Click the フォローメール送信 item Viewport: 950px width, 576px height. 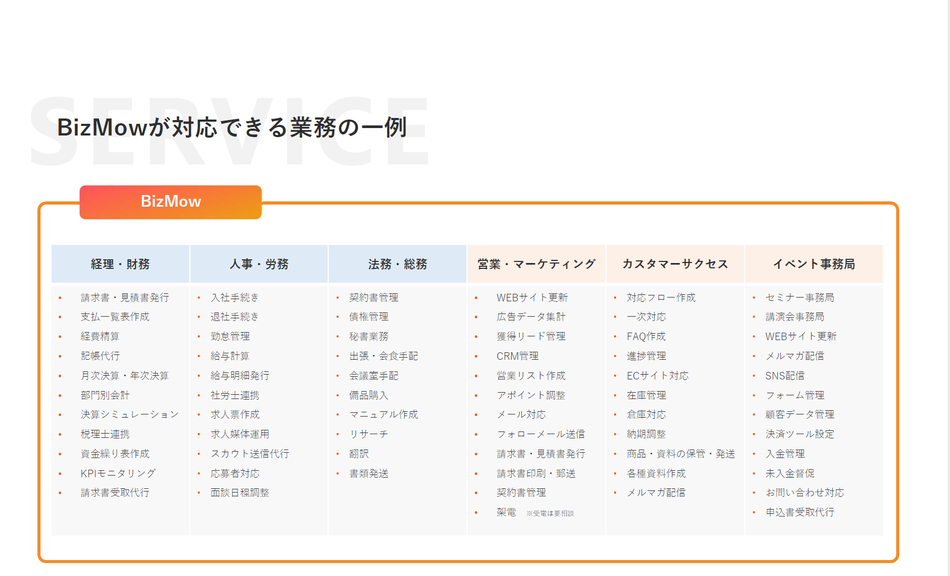(x=540, y=434)
